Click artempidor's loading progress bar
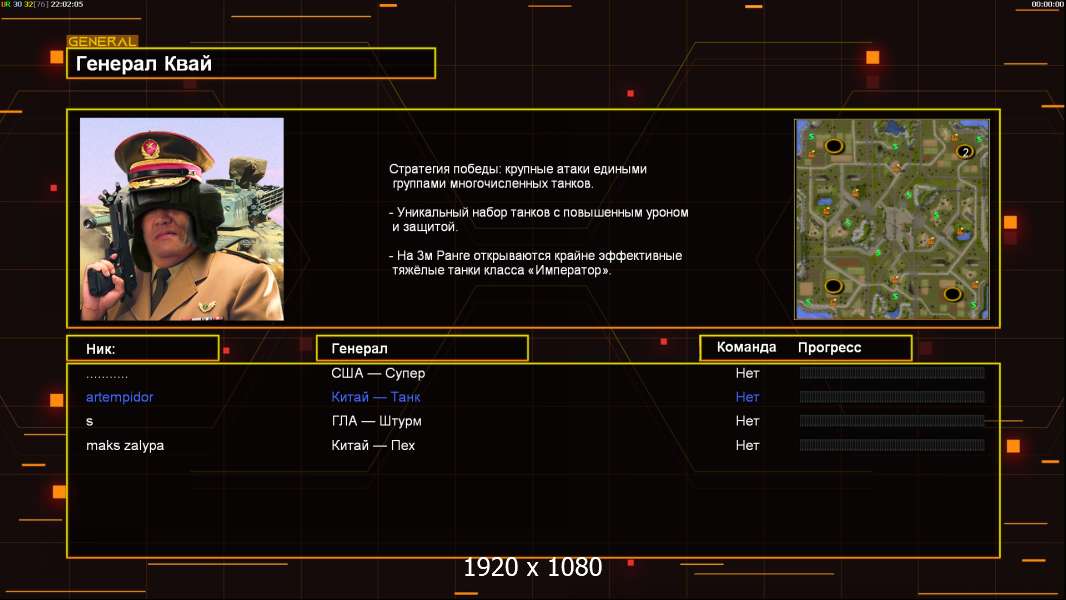Viewport: 1066px width, 600px height. coord(892,397)
